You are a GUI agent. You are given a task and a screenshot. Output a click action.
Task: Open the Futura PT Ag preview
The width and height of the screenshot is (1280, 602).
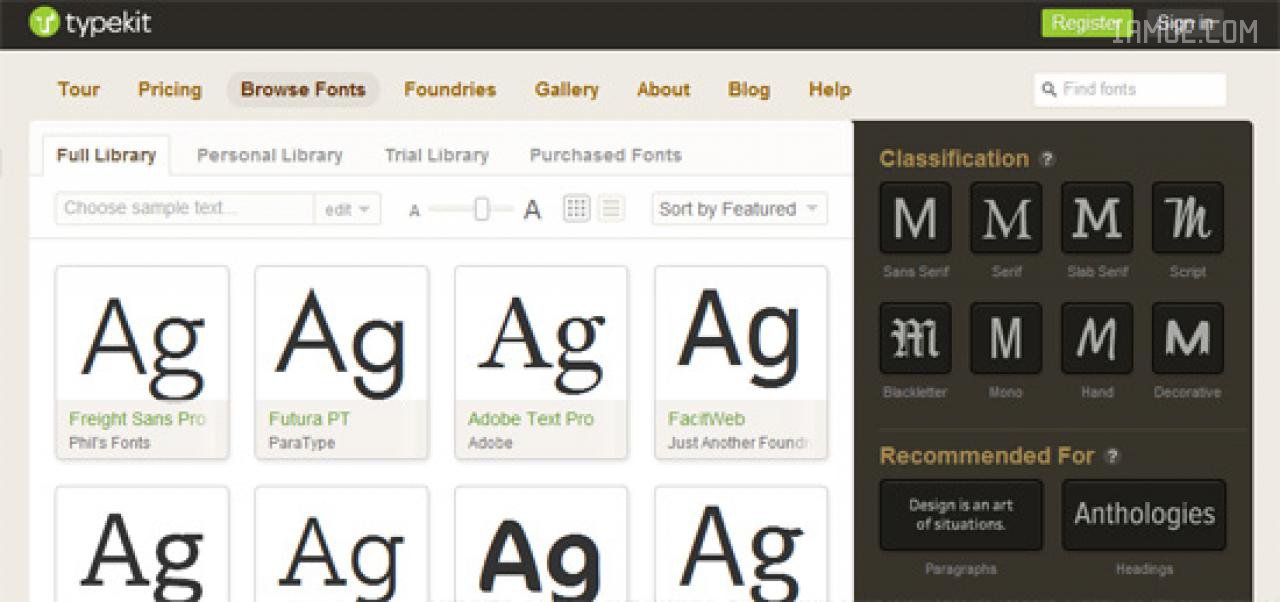342,334
